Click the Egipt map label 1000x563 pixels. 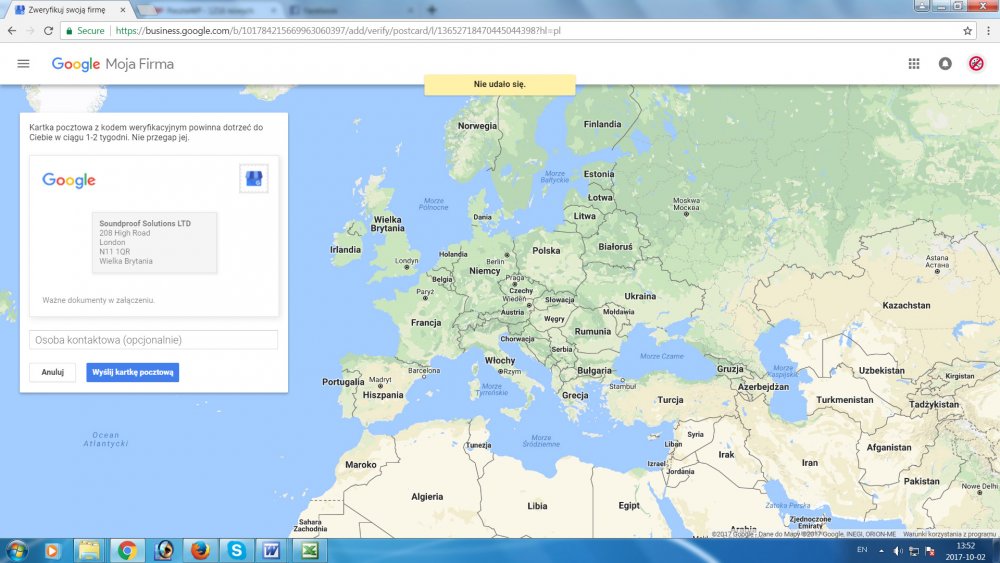pyautogui.click(x=629, y=506)
